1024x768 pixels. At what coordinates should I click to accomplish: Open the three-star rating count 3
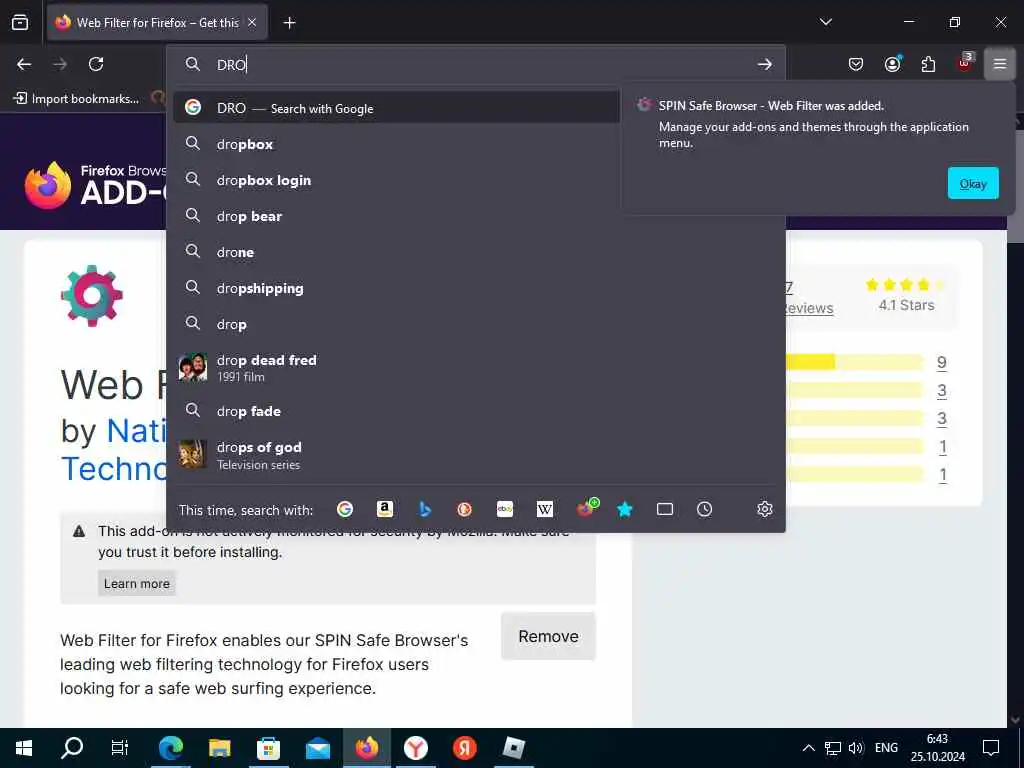click(942, 419)
